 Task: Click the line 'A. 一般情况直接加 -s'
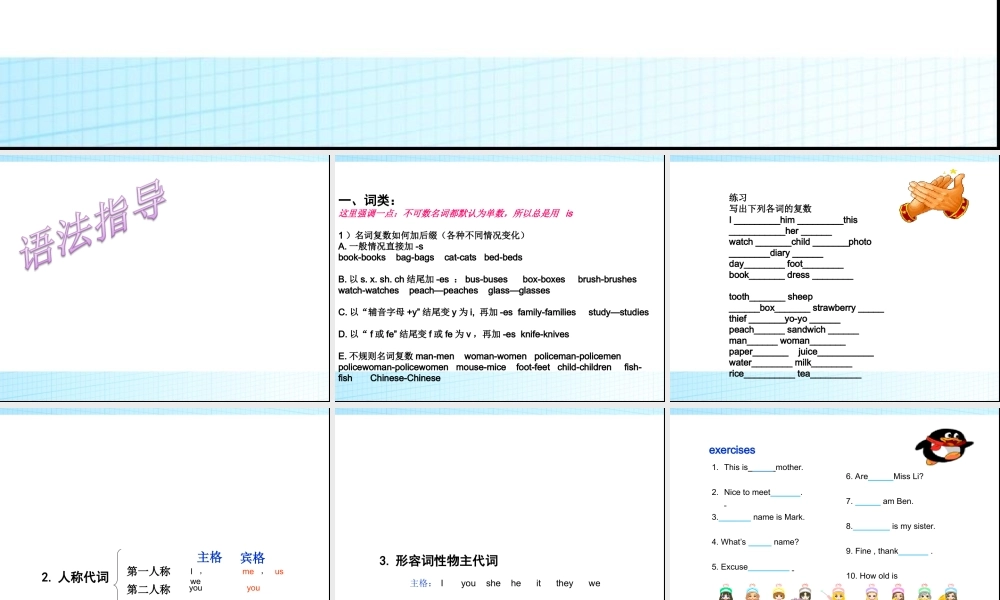pyautogui.click(x=381, y=246)
